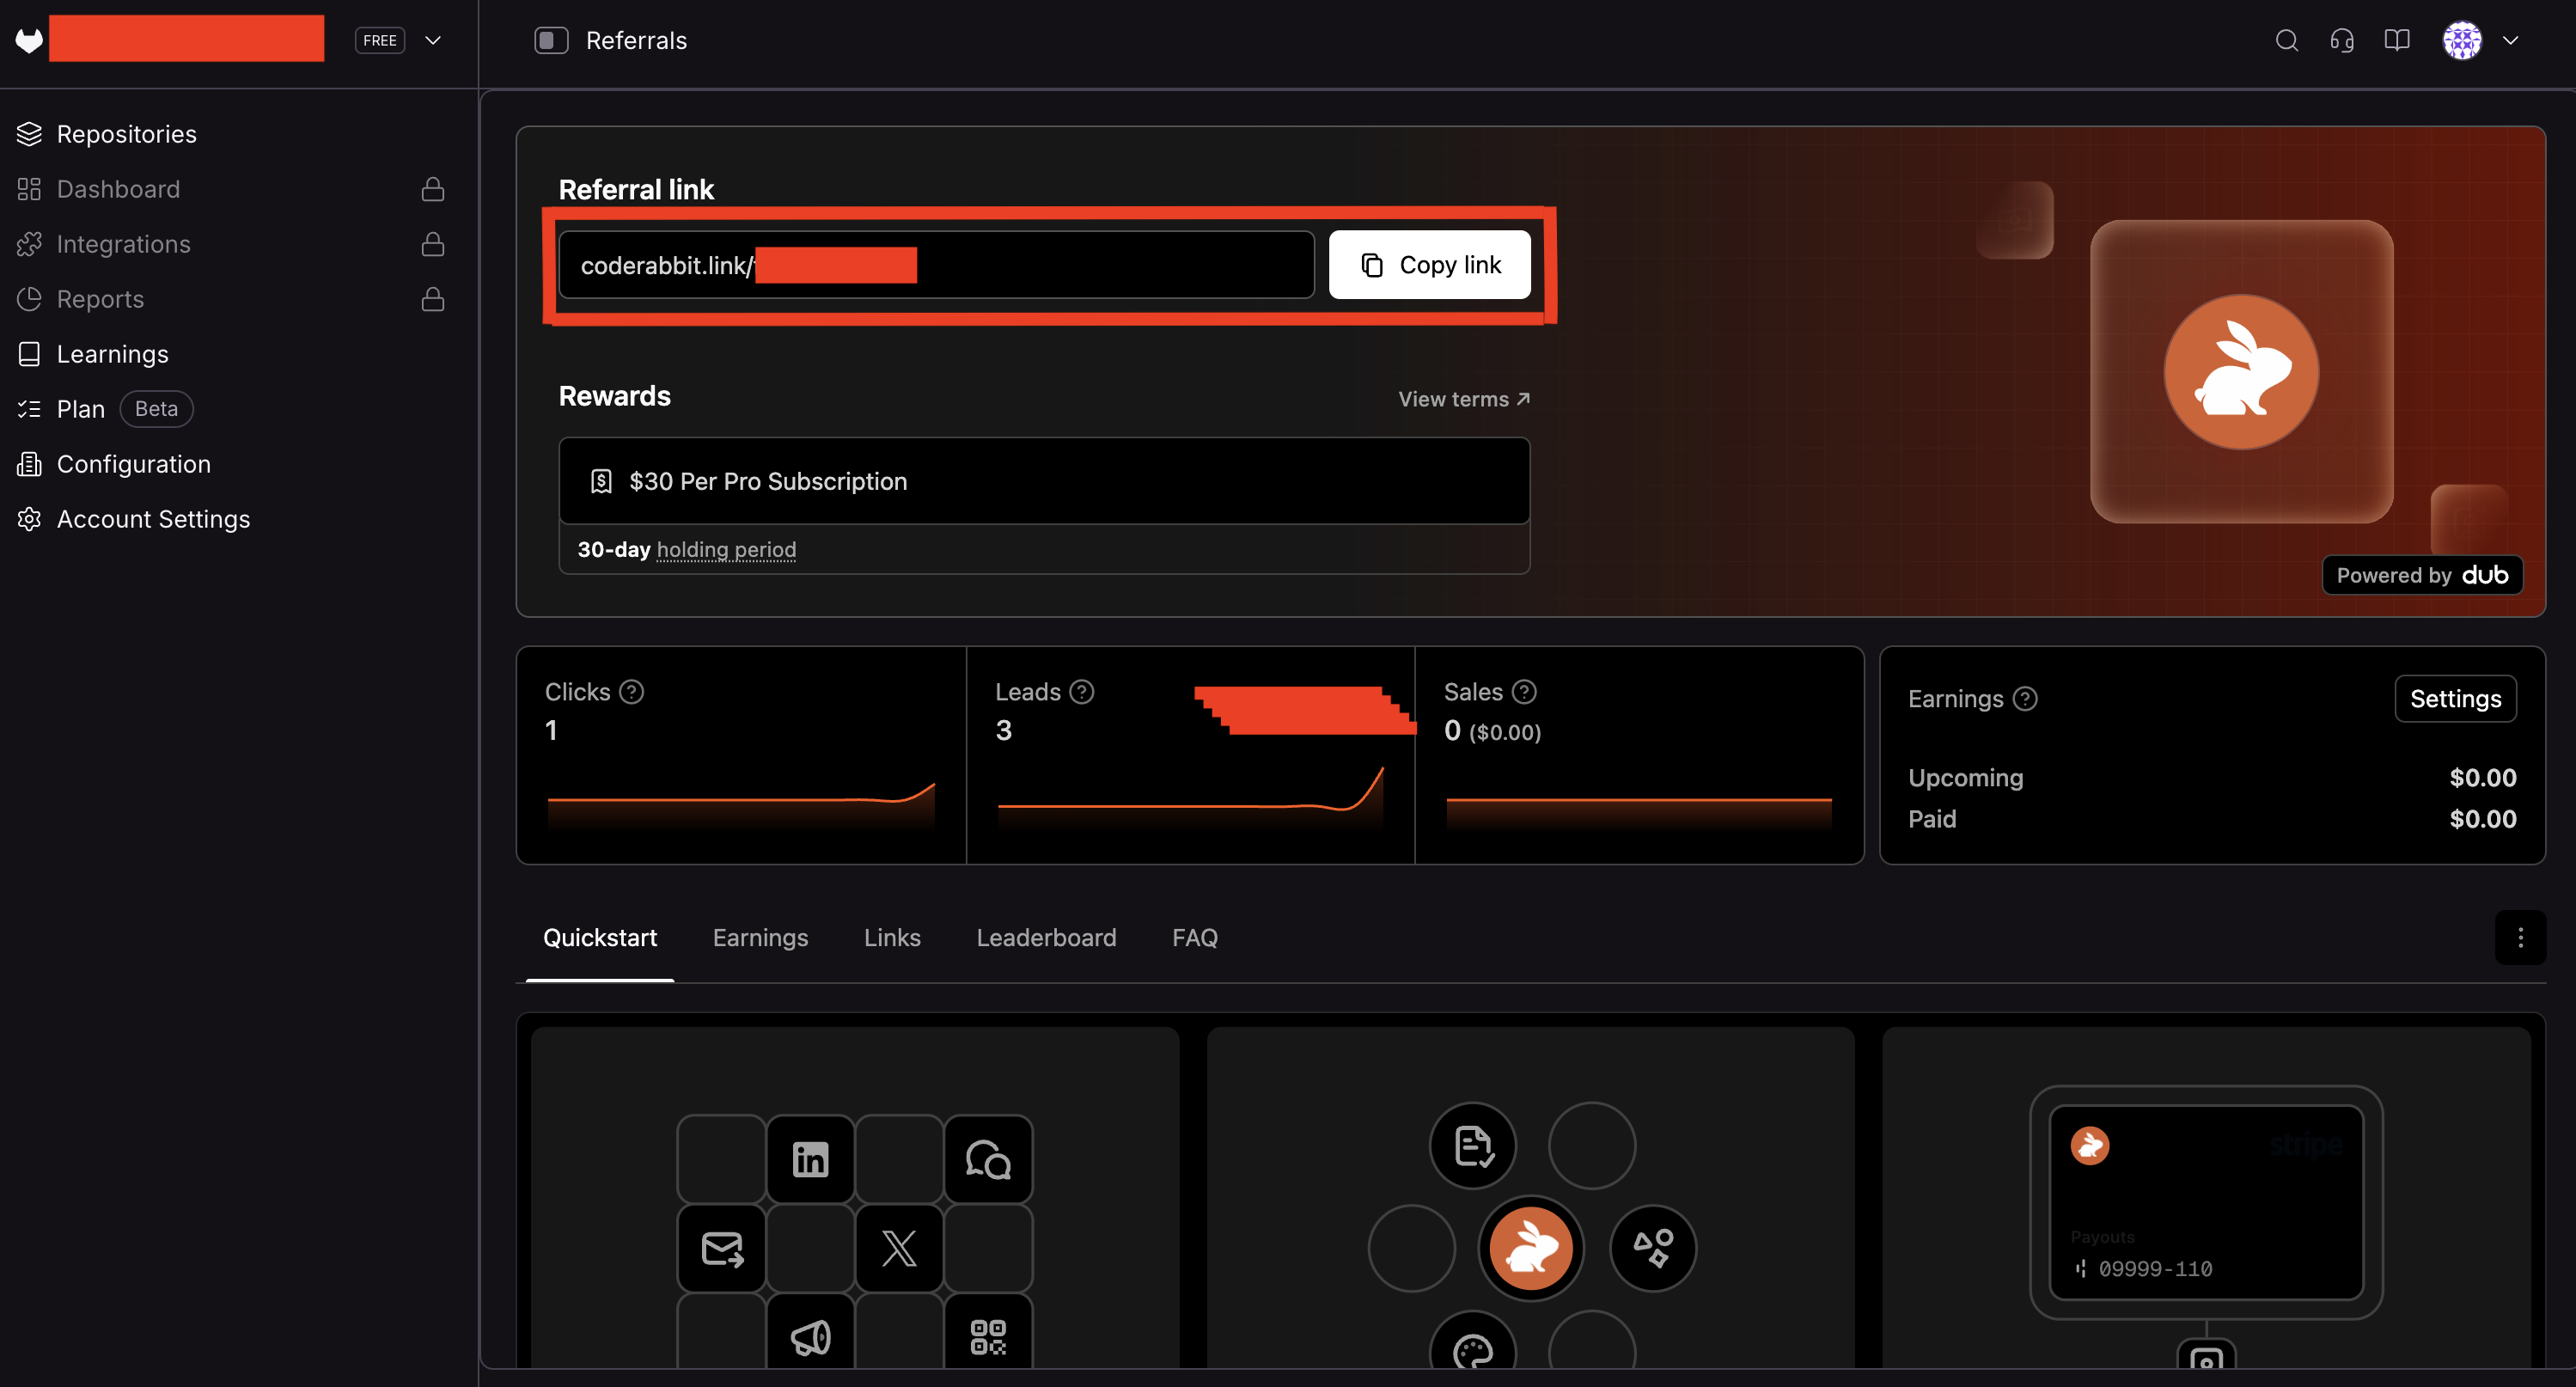Viewport: 2576px width, 1387px height.
Task: Click the payout card illustration
Action: click(2205, 1202)
